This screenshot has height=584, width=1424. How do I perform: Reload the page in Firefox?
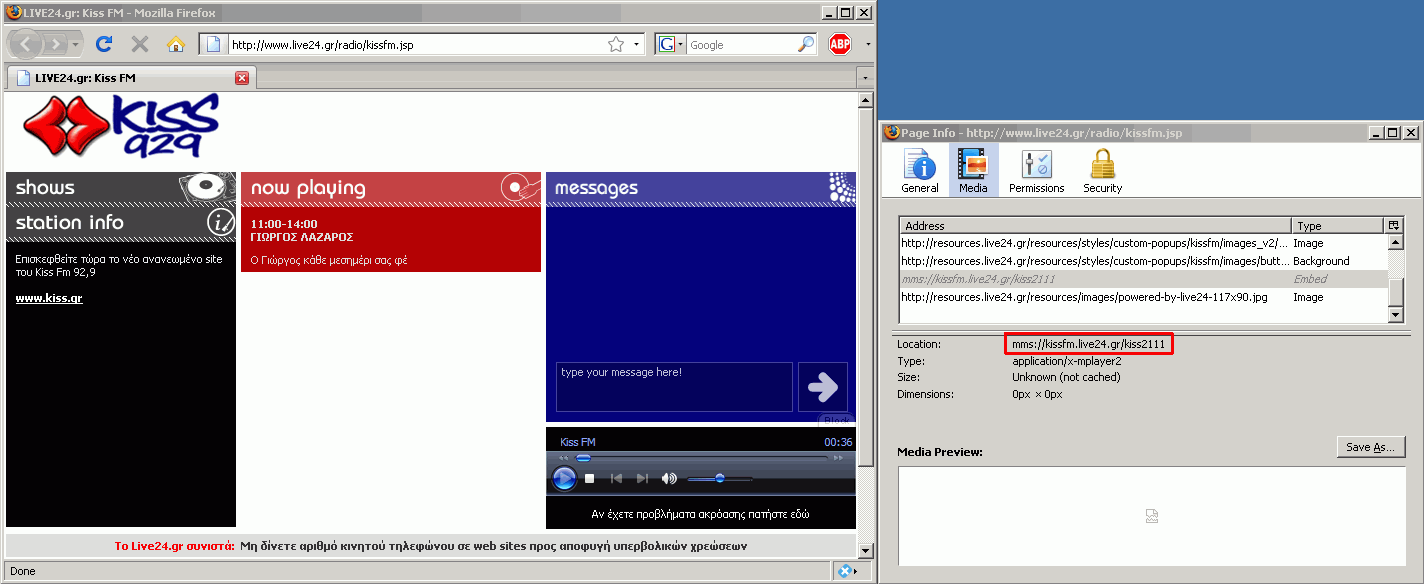pyautogui.click(x=103, y=44)
